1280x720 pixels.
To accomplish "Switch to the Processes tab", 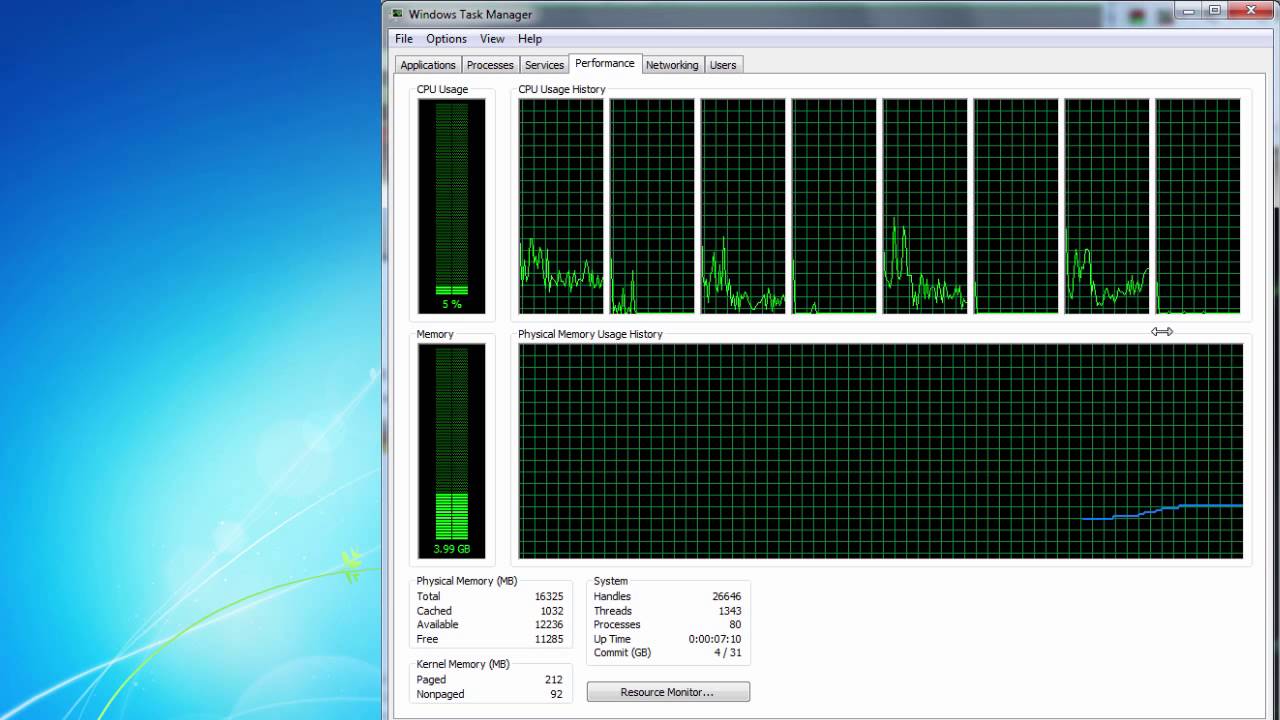I will tap(490, 64).
